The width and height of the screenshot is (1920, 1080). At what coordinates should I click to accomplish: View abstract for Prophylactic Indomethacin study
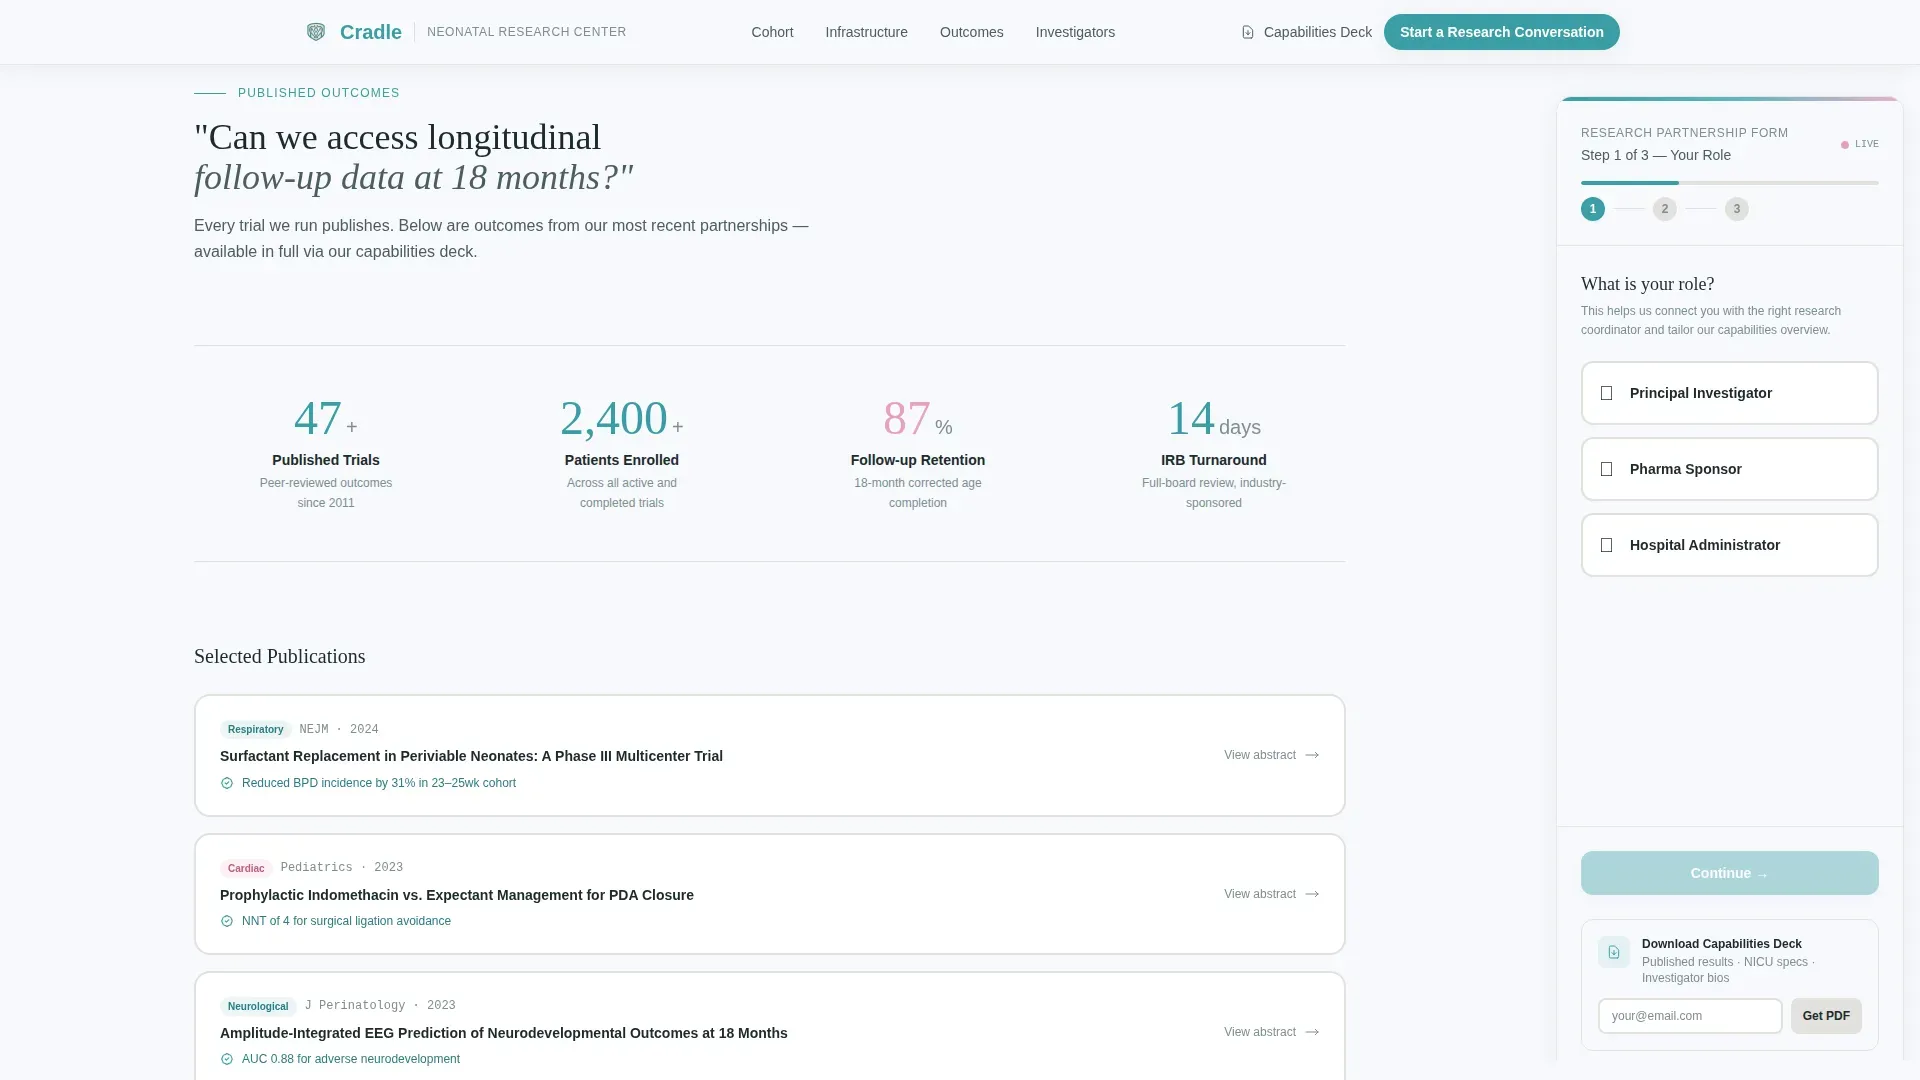(1271, 894)
